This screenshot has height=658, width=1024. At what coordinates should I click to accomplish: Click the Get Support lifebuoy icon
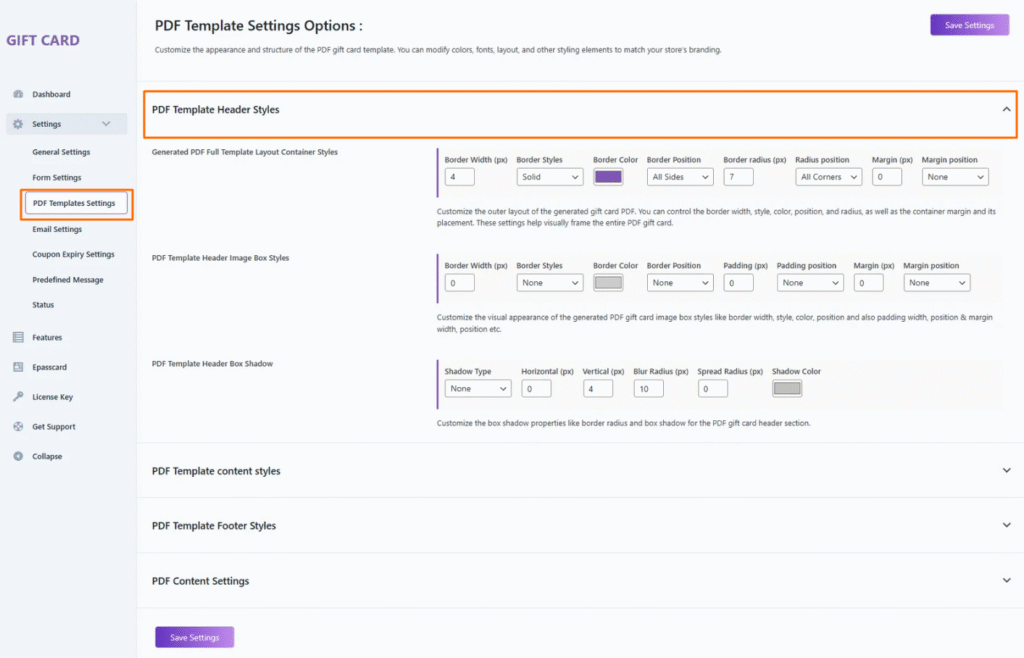(18, 427)
